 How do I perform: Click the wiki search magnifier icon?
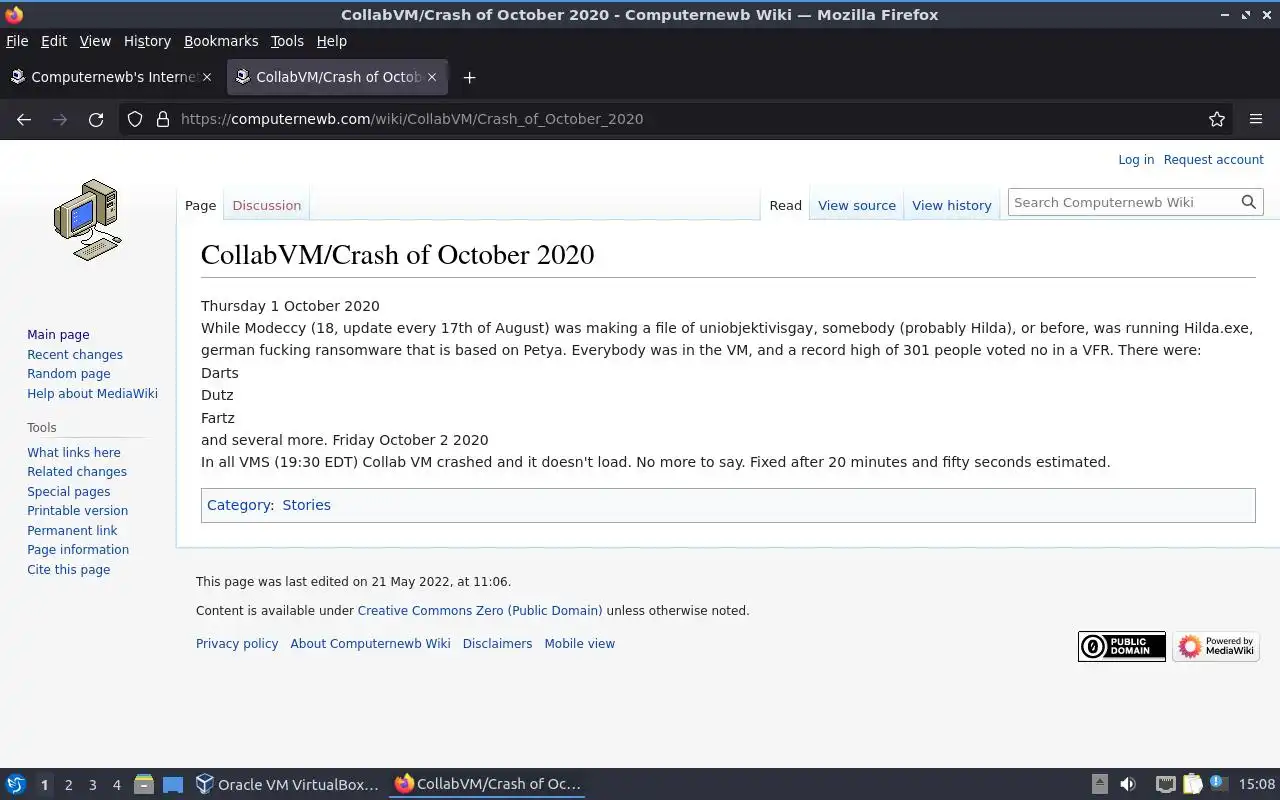click(x=1248, y=202)
